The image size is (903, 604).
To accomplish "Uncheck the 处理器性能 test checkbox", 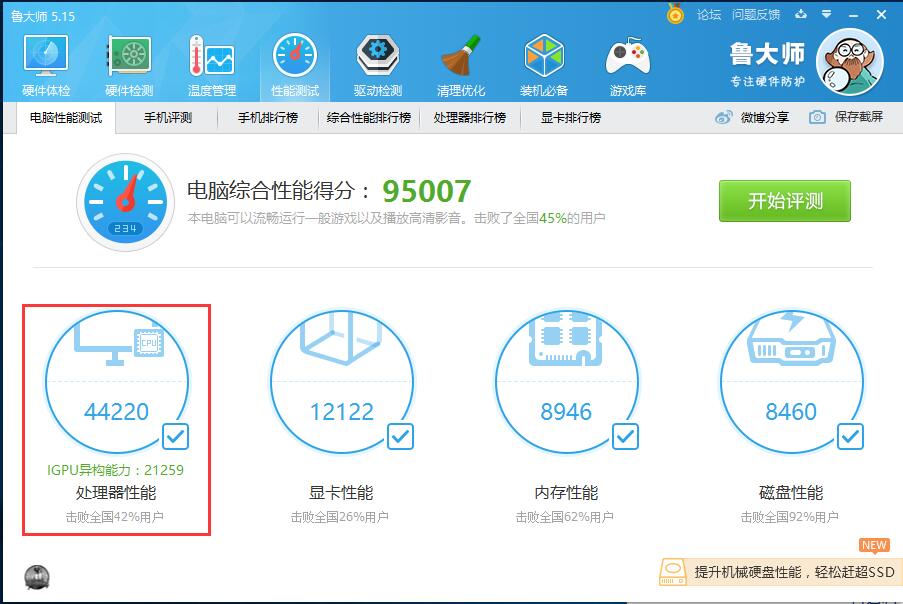I will (175, 436).
